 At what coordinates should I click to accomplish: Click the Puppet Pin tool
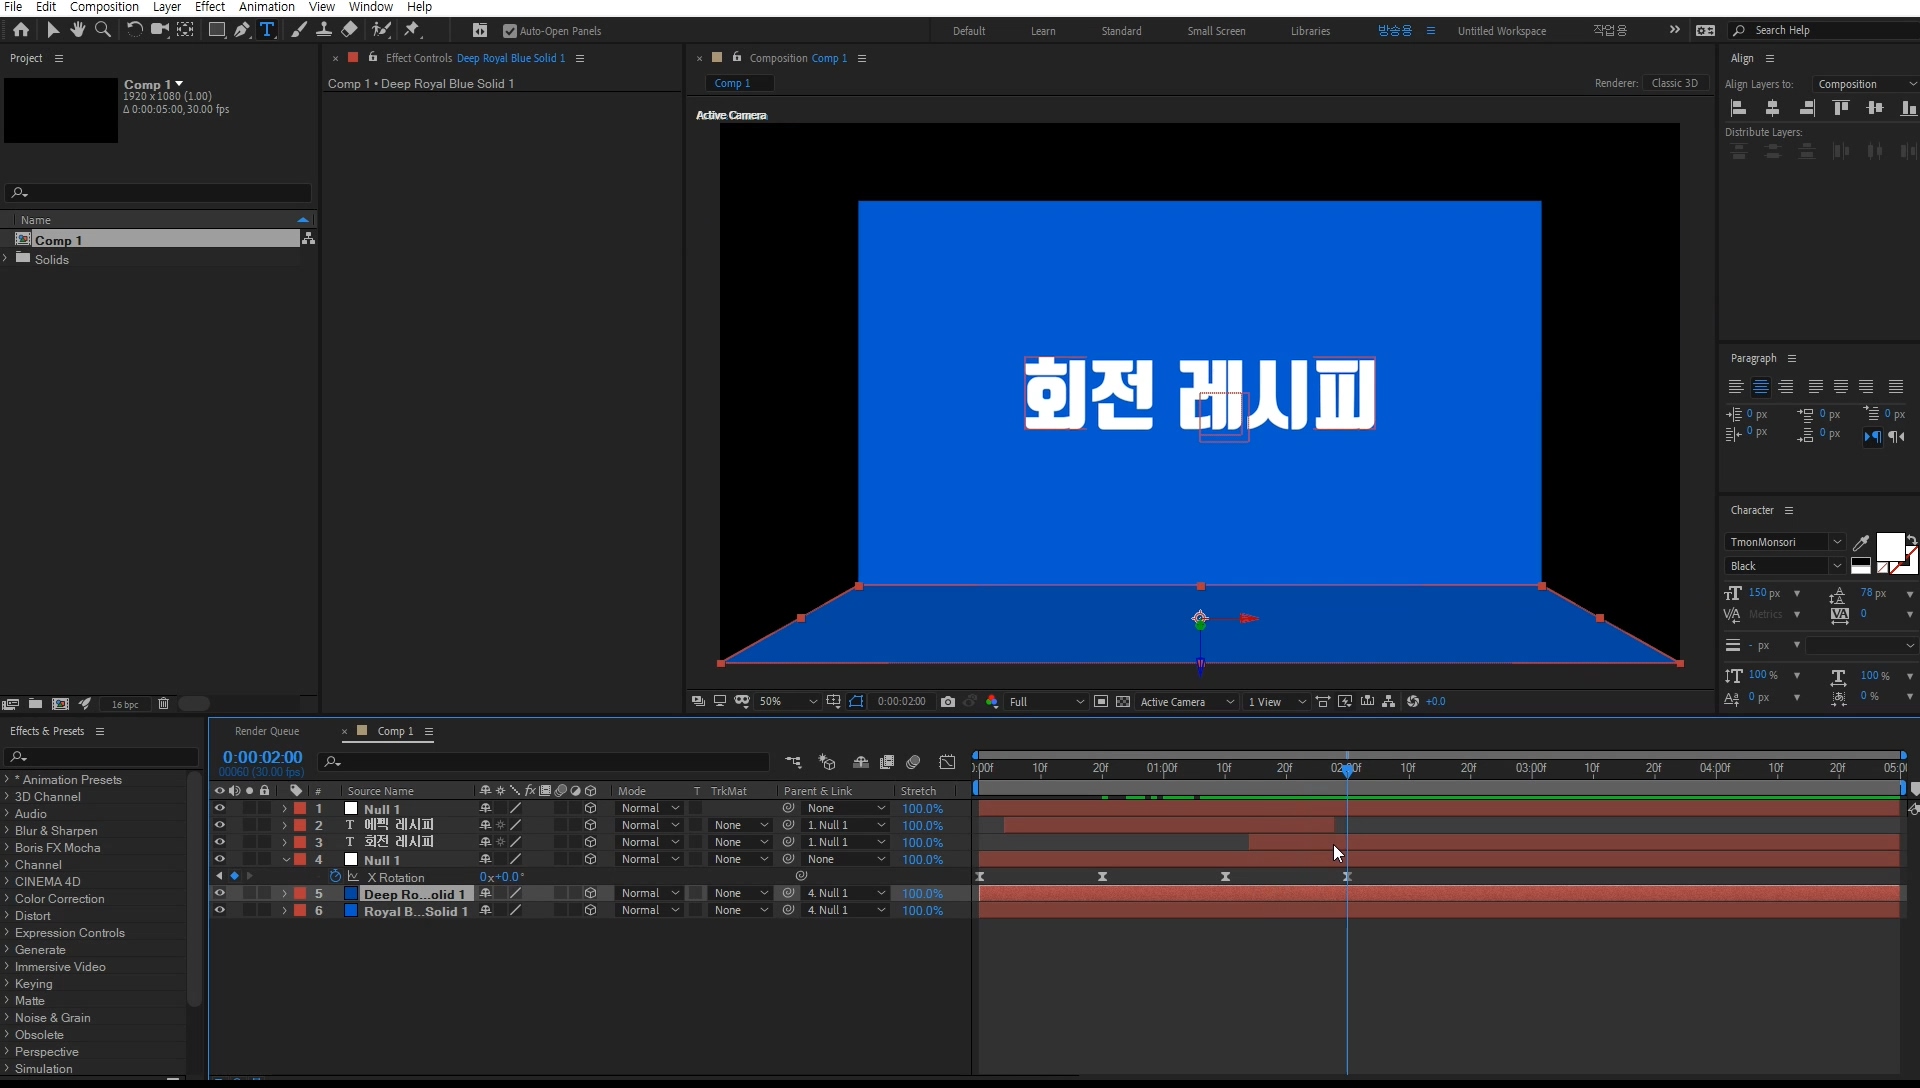pyautogui.click(x=412, y=30)
